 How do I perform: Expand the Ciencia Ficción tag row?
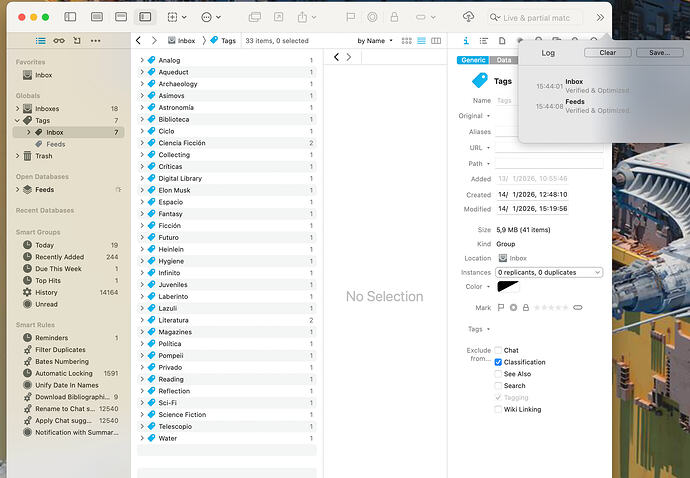142,143
